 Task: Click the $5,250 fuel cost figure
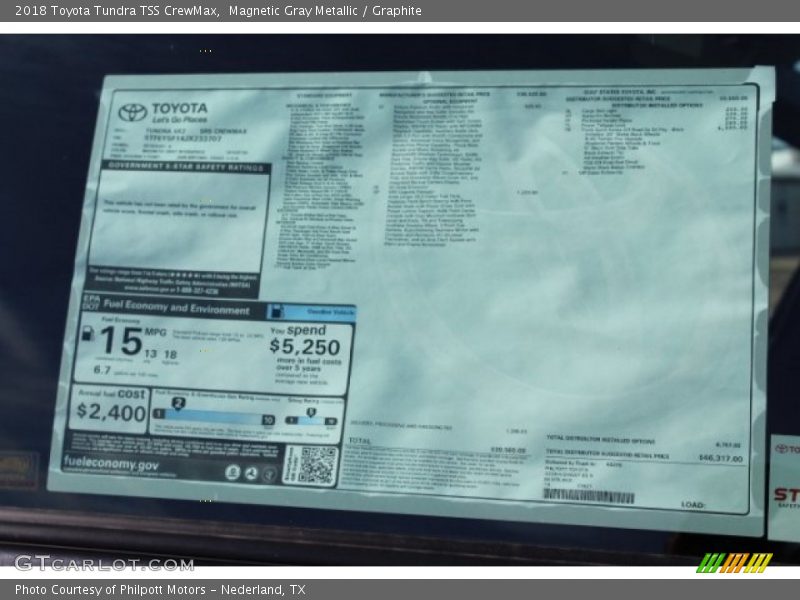[x=305, y=347]
